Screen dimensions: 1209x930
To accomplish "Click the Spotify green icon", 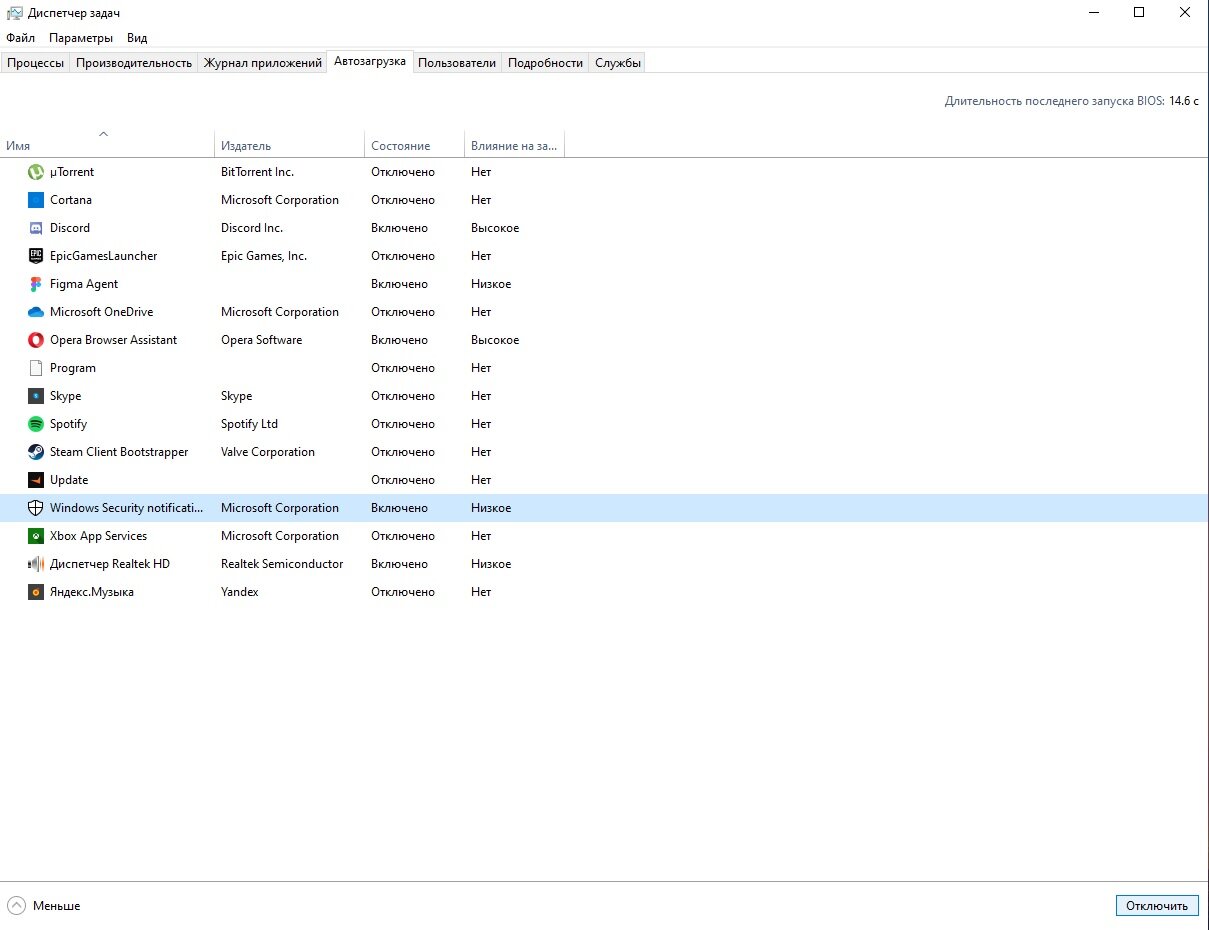I will pos(36,424).
